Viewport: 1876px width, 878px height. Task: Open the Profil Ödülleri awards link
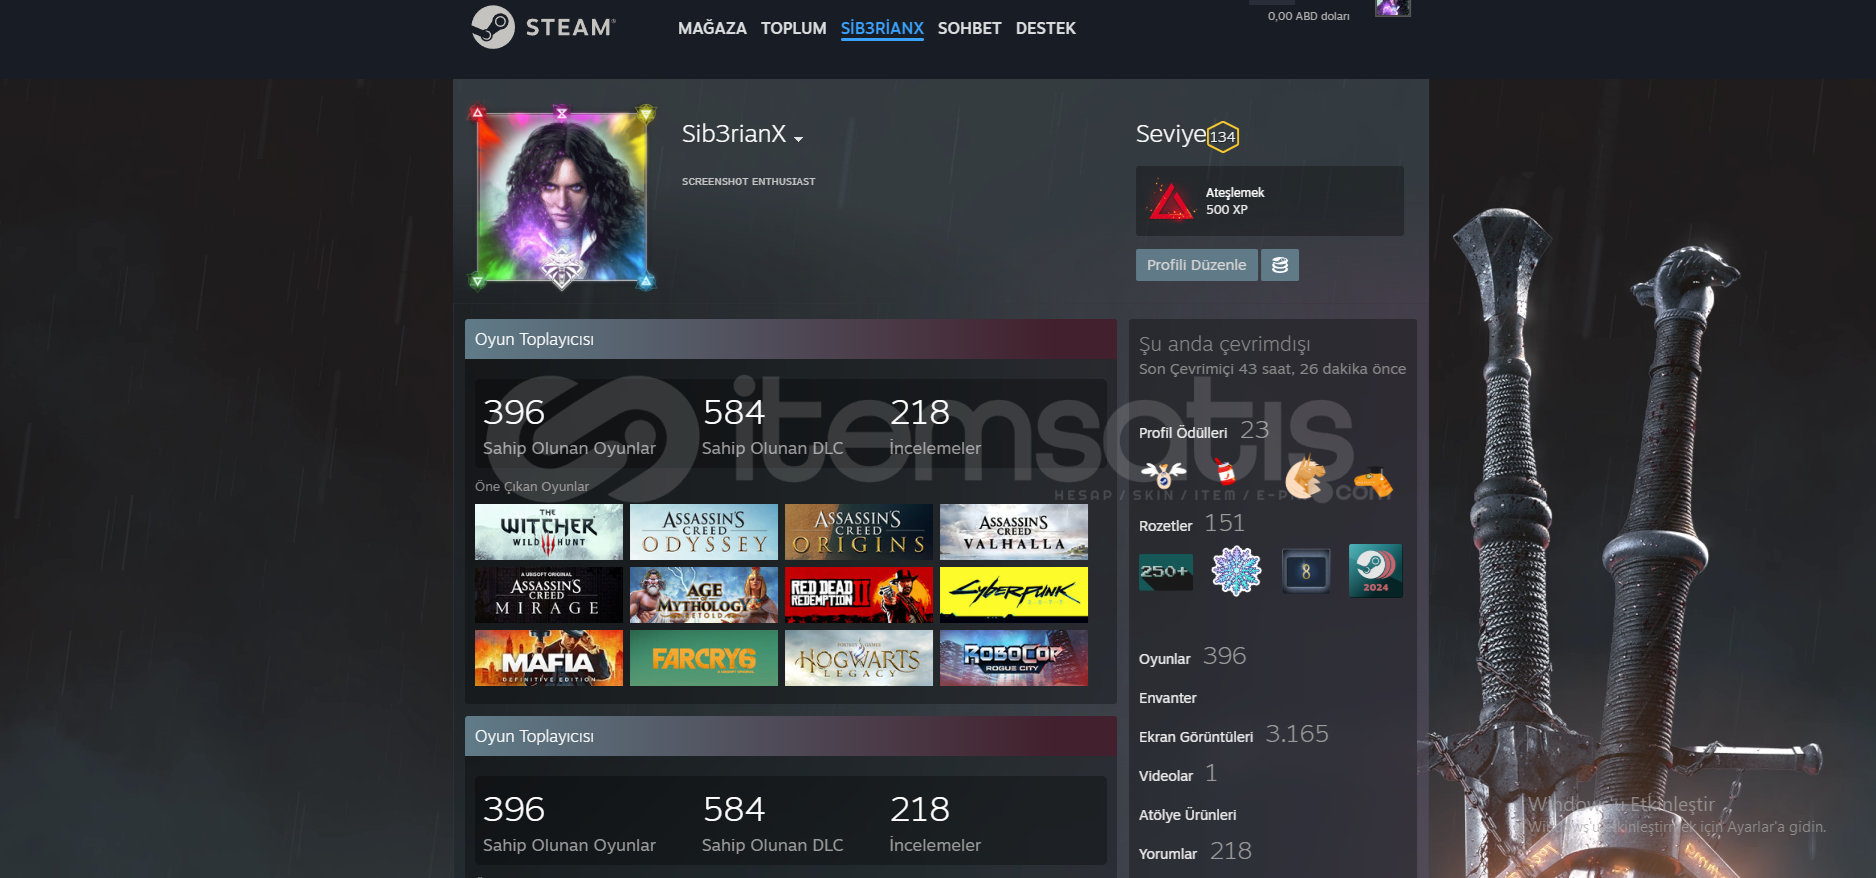click(x=1182, y=433)
